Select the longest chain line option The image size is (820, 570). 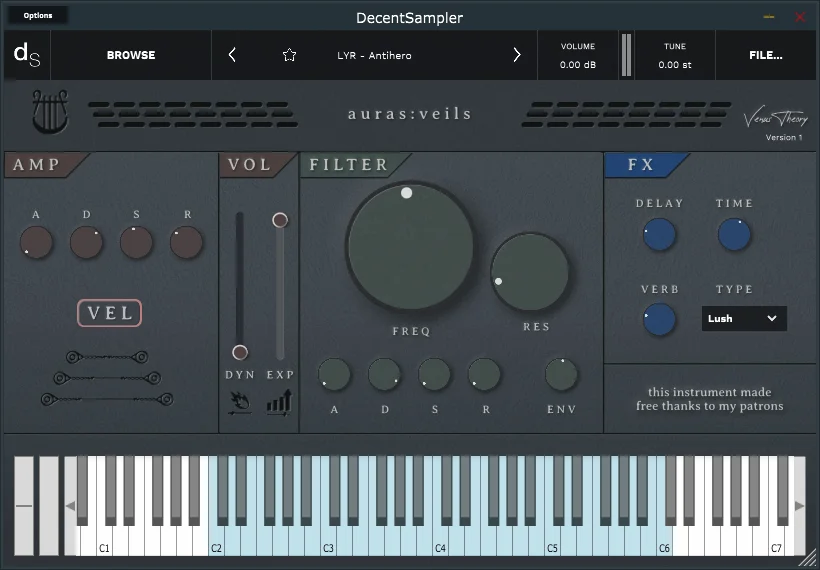point(107,400)
